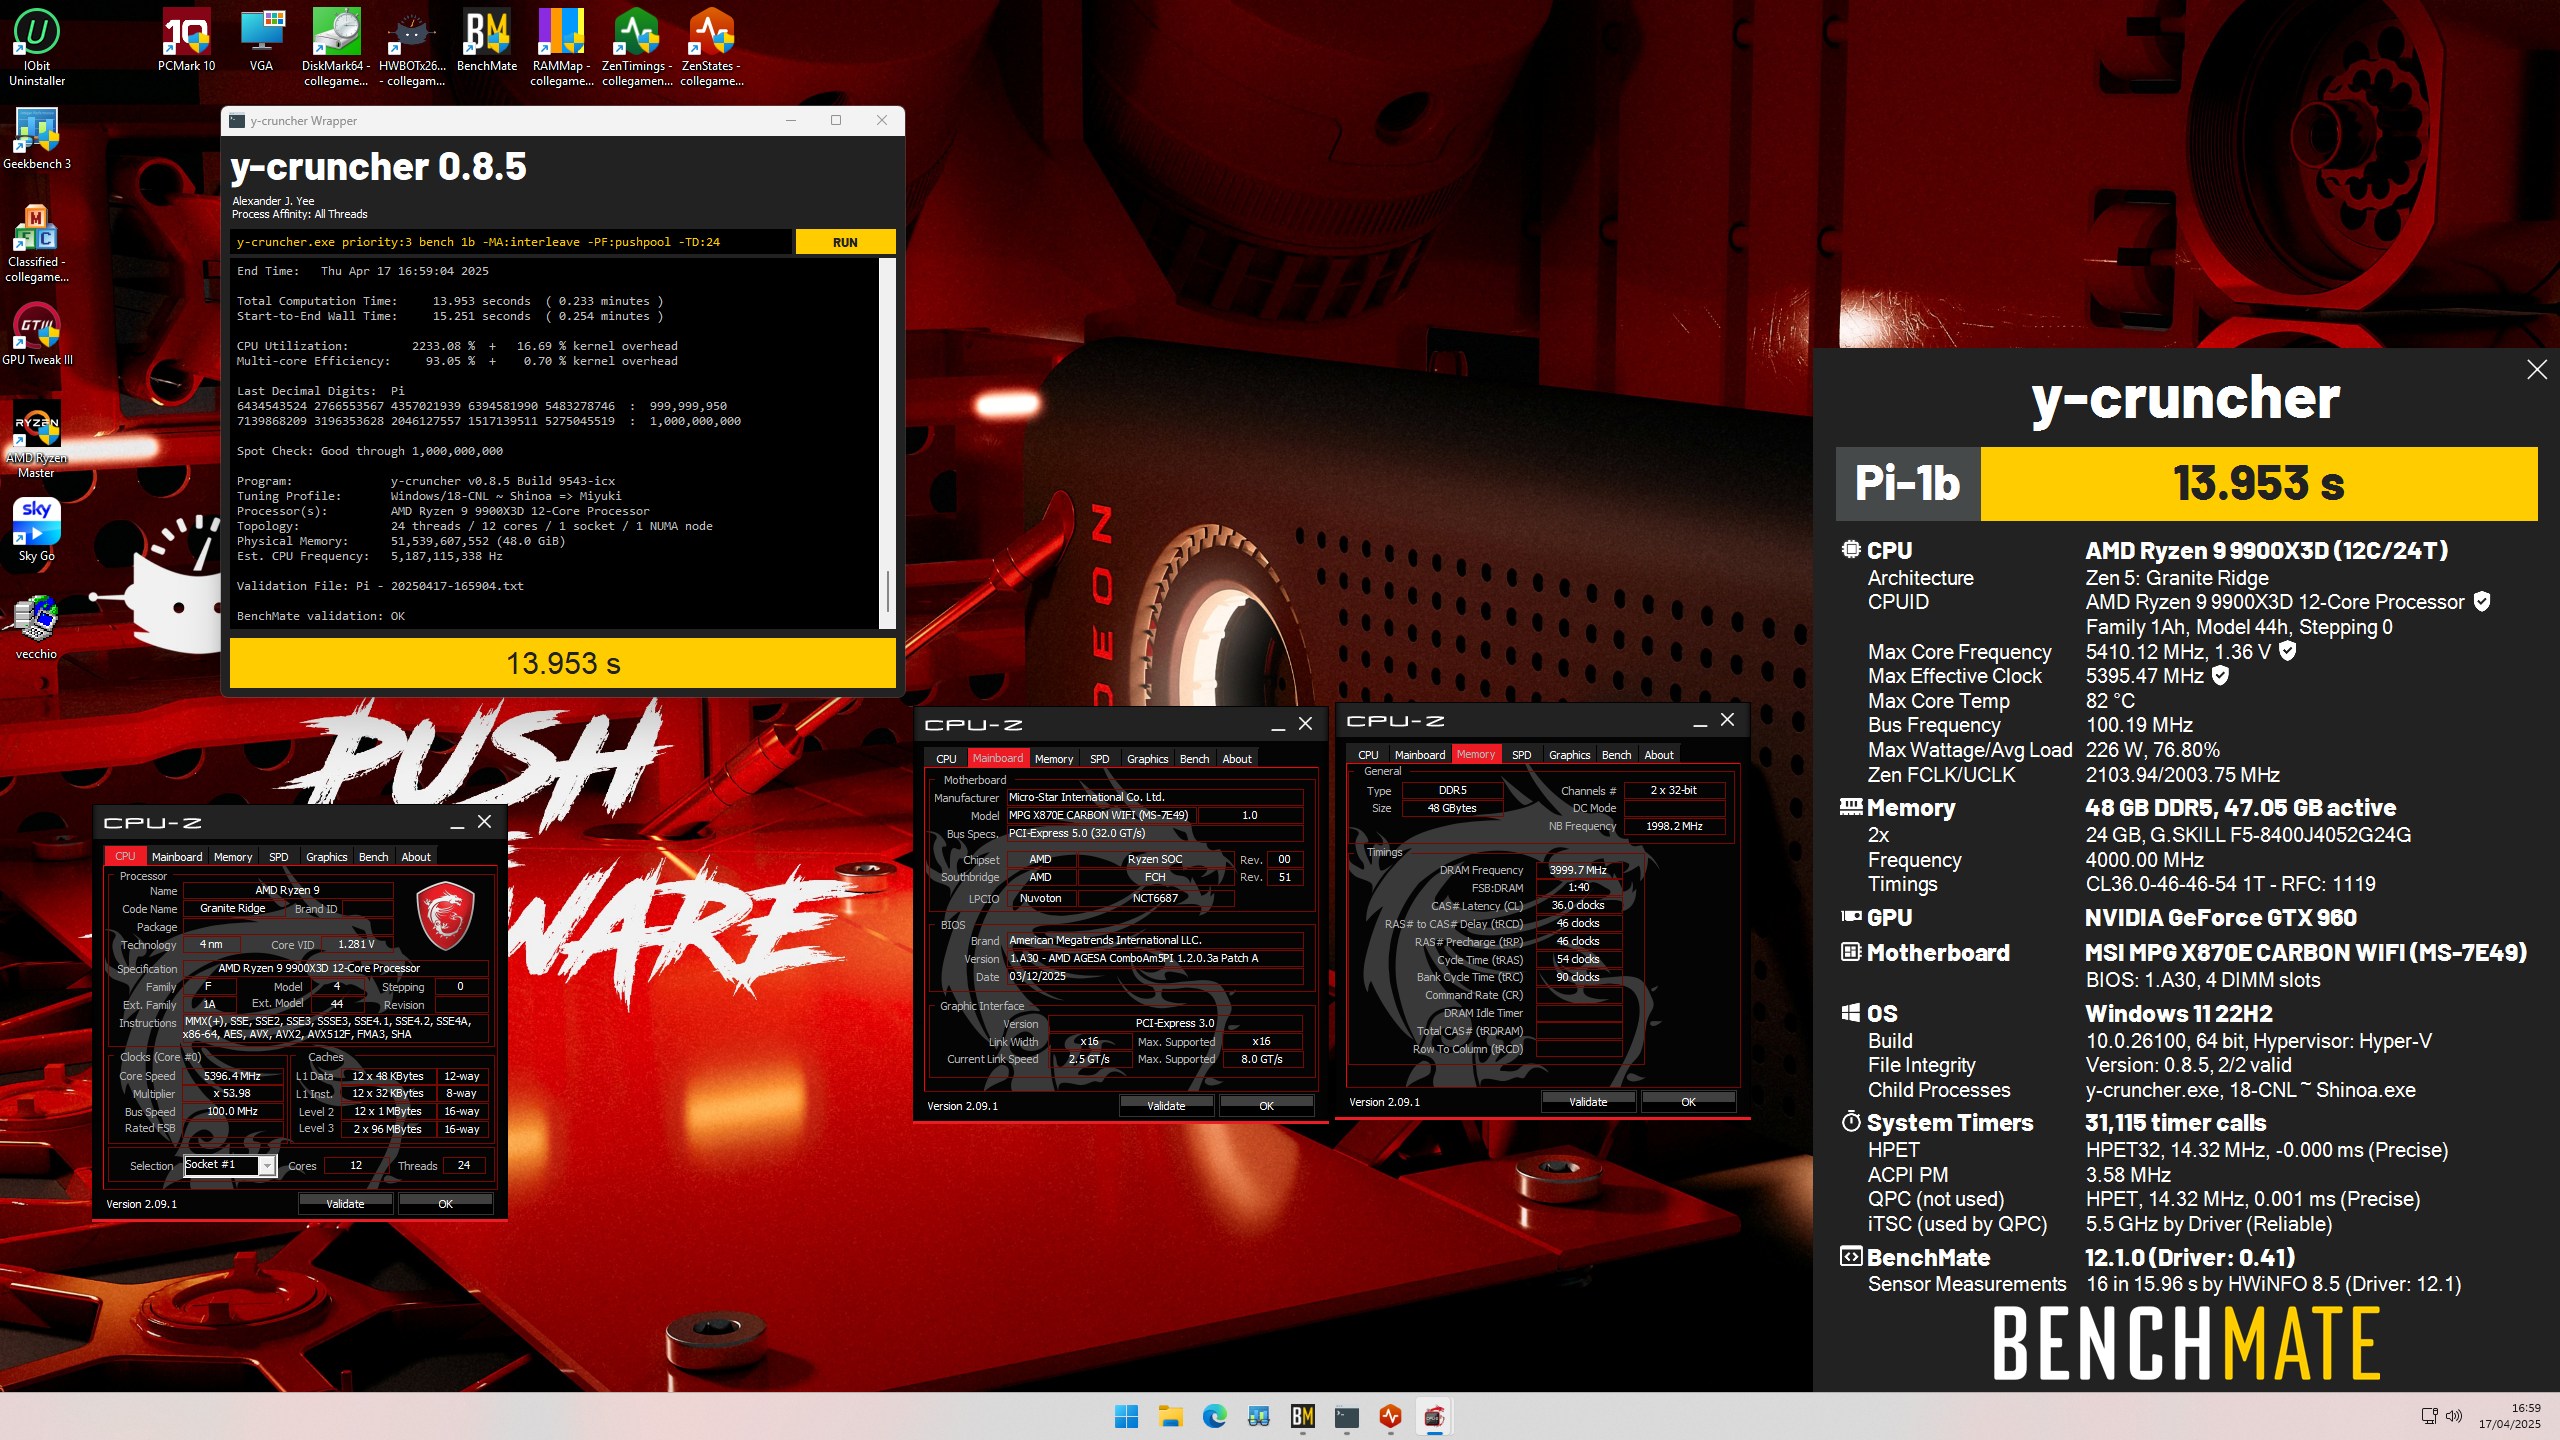Open the RAMMap desktop shortcut
Image resolution: width=2560 pixels, height=1440 pixels.
[561, 47]
